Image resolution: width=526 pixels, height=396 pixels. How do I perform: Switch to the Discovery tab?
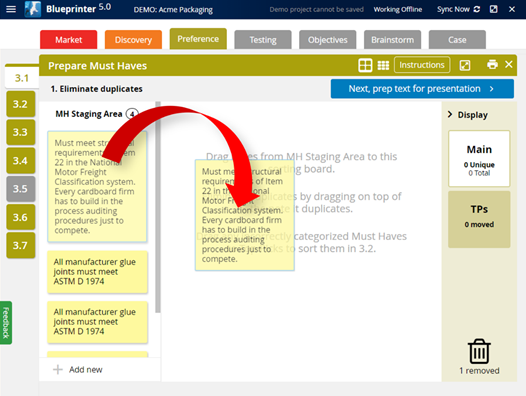[x=133, y=40]
